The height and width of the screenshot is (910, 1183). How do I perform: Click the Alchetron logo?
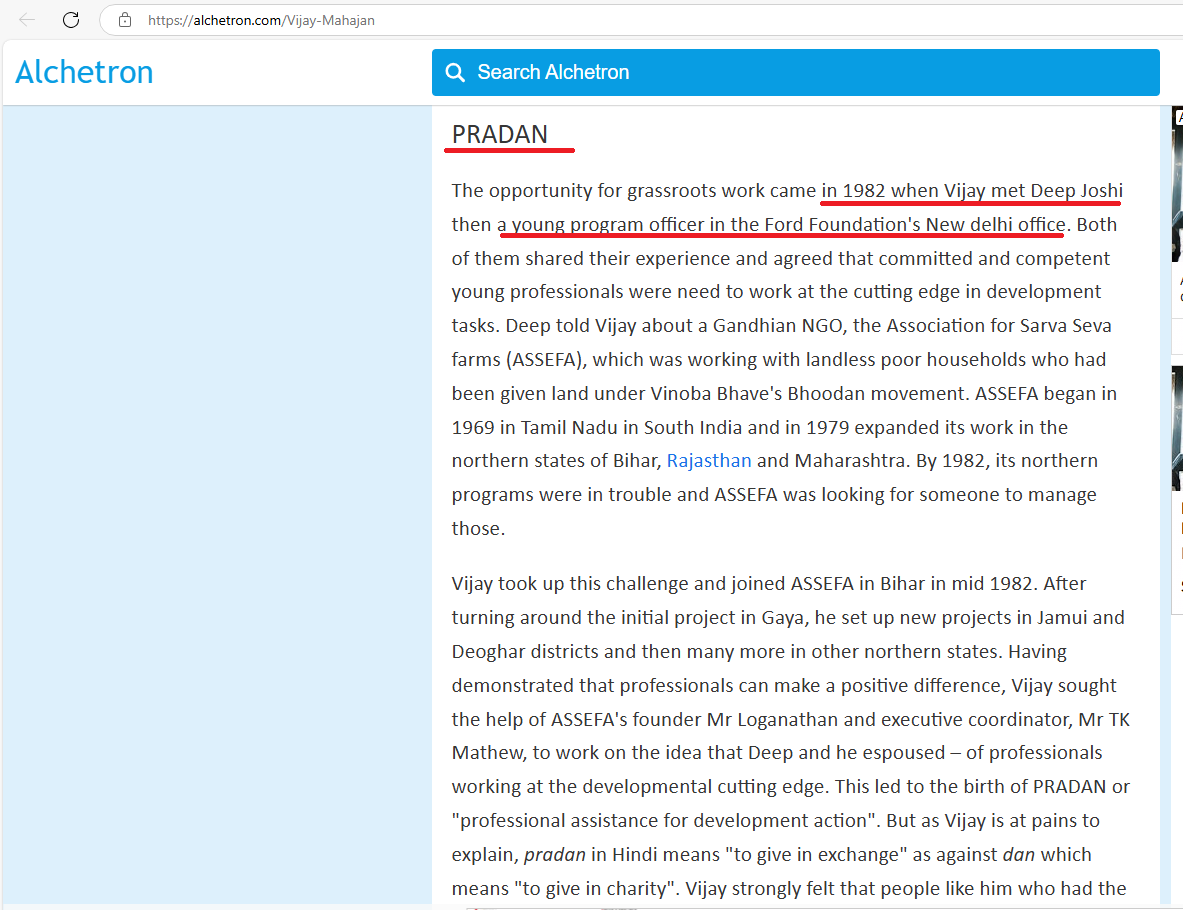coord(84,72)
